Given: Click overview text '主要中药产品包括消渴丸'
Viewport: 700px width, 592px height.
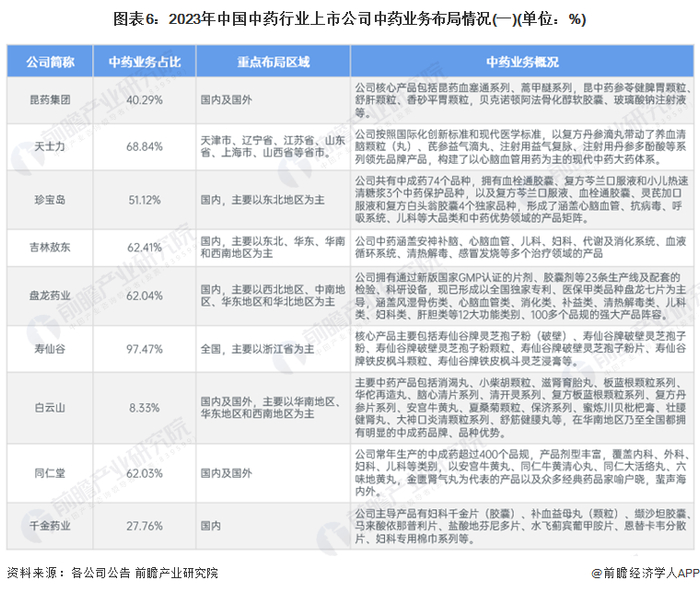Looking at the screenshot, I should pyautogui.click(x=521, y=408).
